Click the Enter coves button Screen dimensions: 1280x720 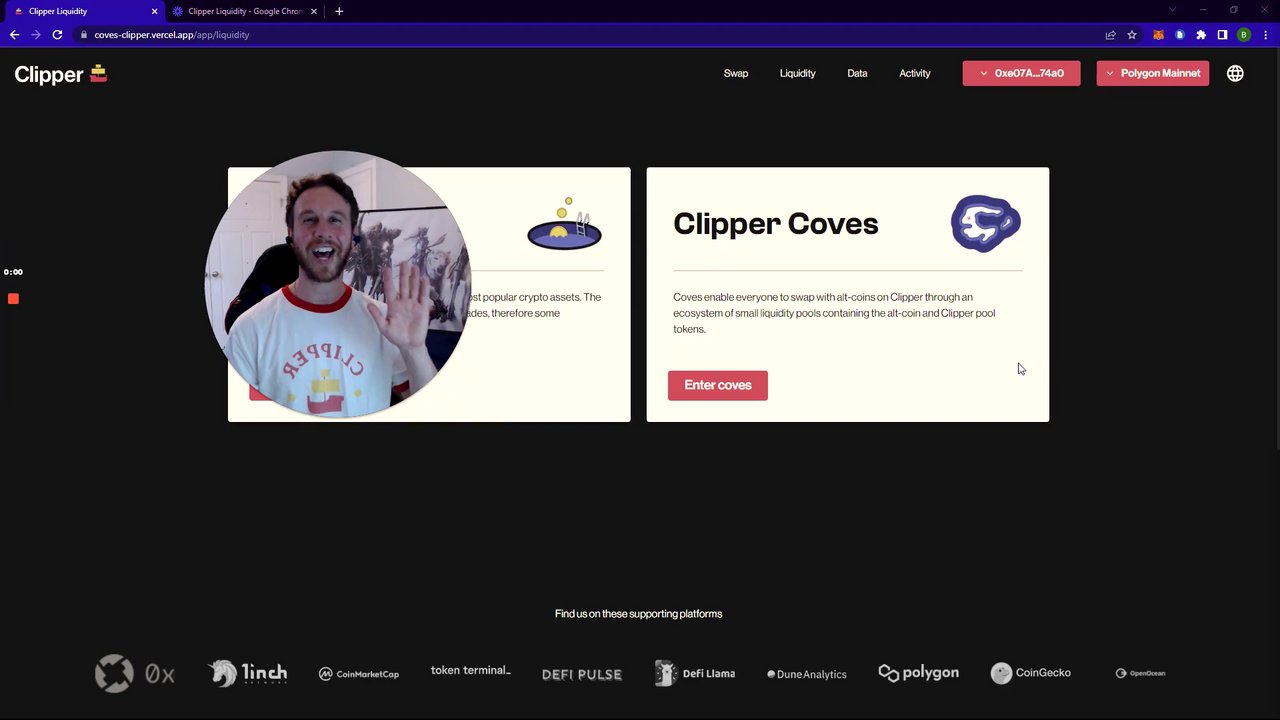point(718,385)
